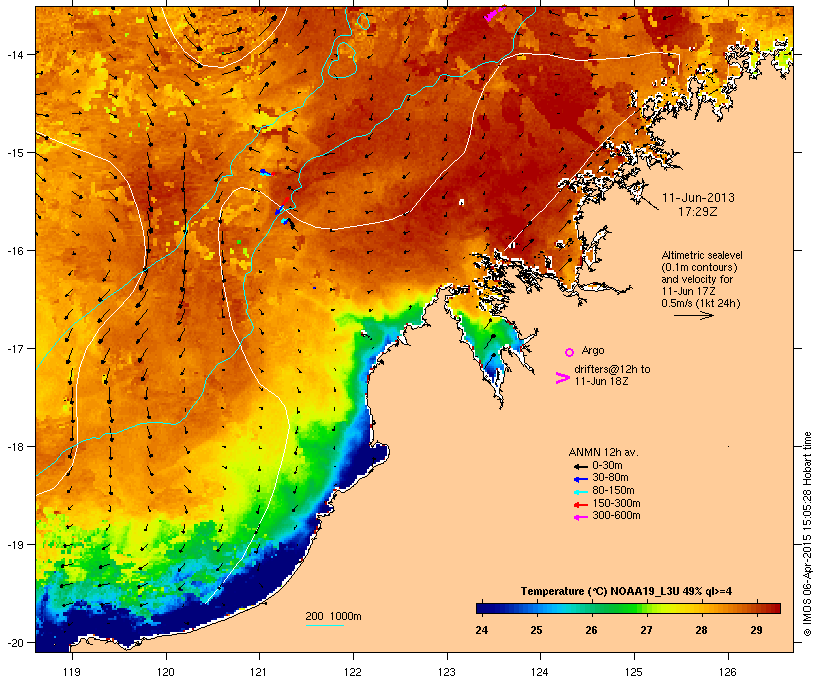
Task: Click the Altimetric sealevel text
Action: click(702, 255)
